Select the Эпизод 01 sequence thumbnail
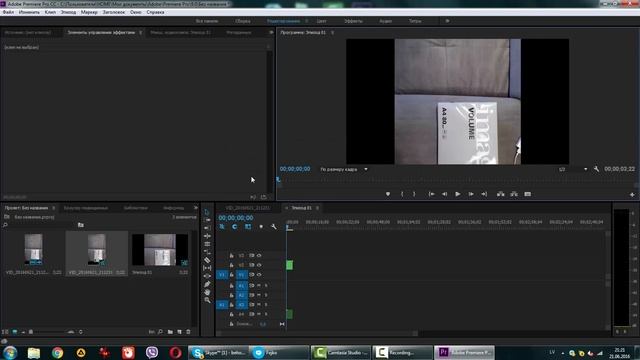 [160, 250]
